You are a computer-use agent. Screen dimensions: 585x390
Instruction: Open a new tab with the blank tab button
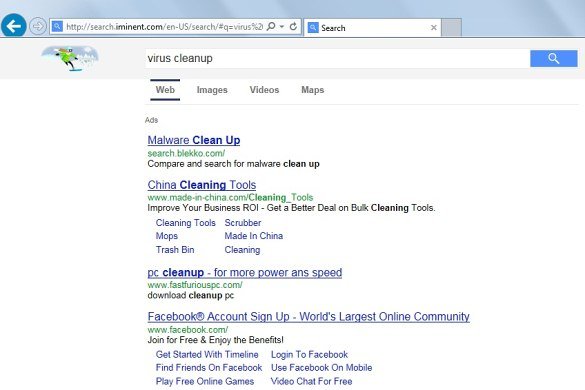click(x=451, y=28)
